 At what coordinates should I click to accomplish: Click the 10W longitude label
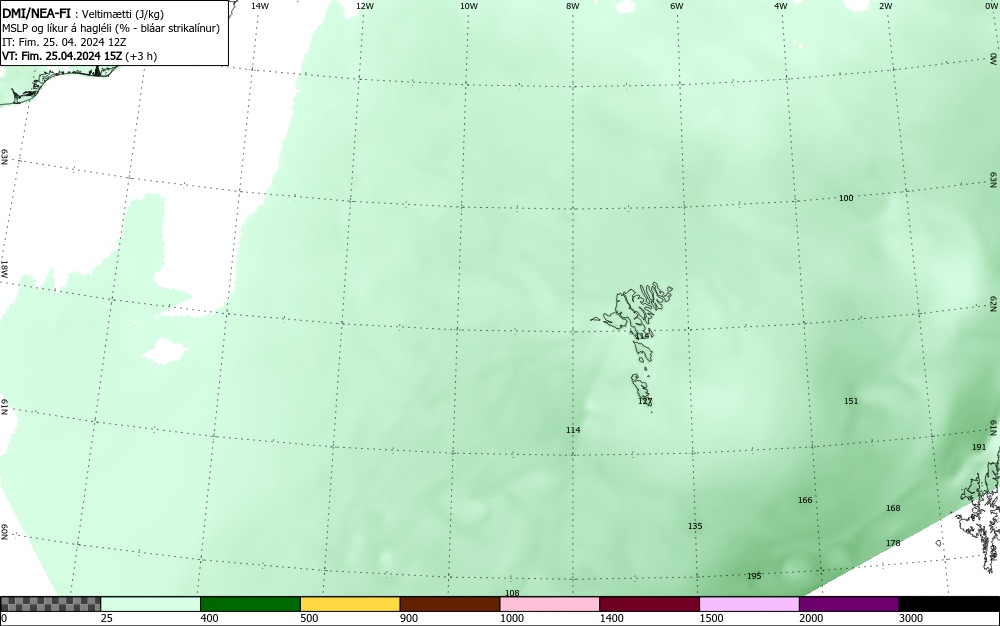pyautogui.click(x=469, y=6)
